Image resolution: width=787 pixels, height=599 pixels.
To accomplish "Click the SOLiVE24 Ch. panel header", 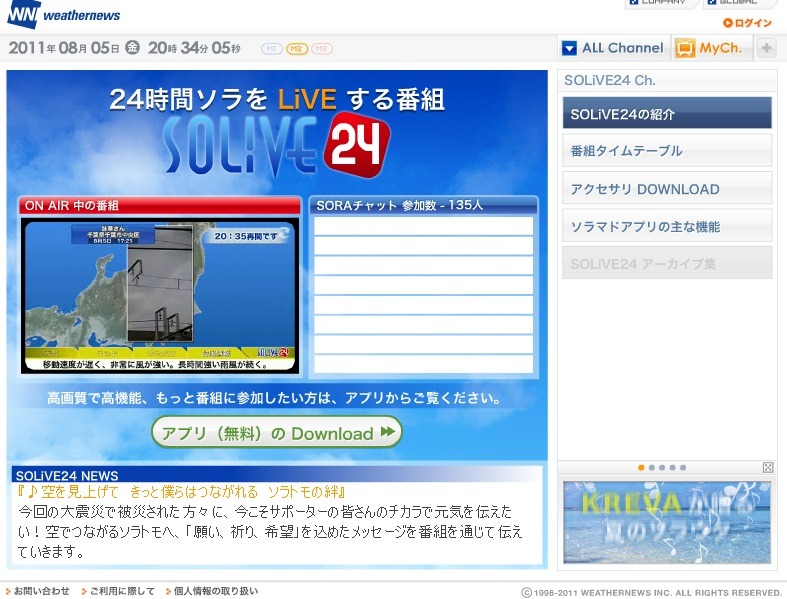I will pos(667,80).
